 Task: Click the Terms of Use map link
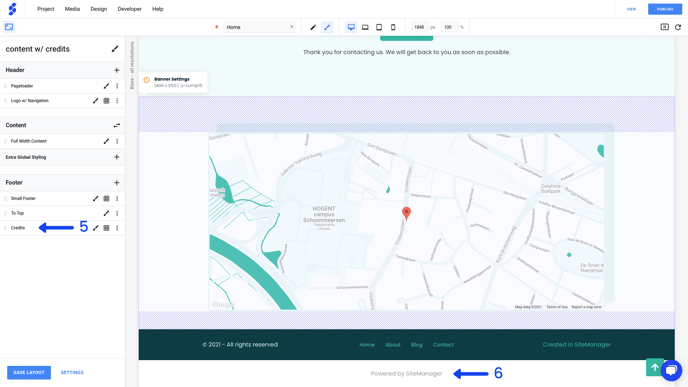click(x=557, y=307)
